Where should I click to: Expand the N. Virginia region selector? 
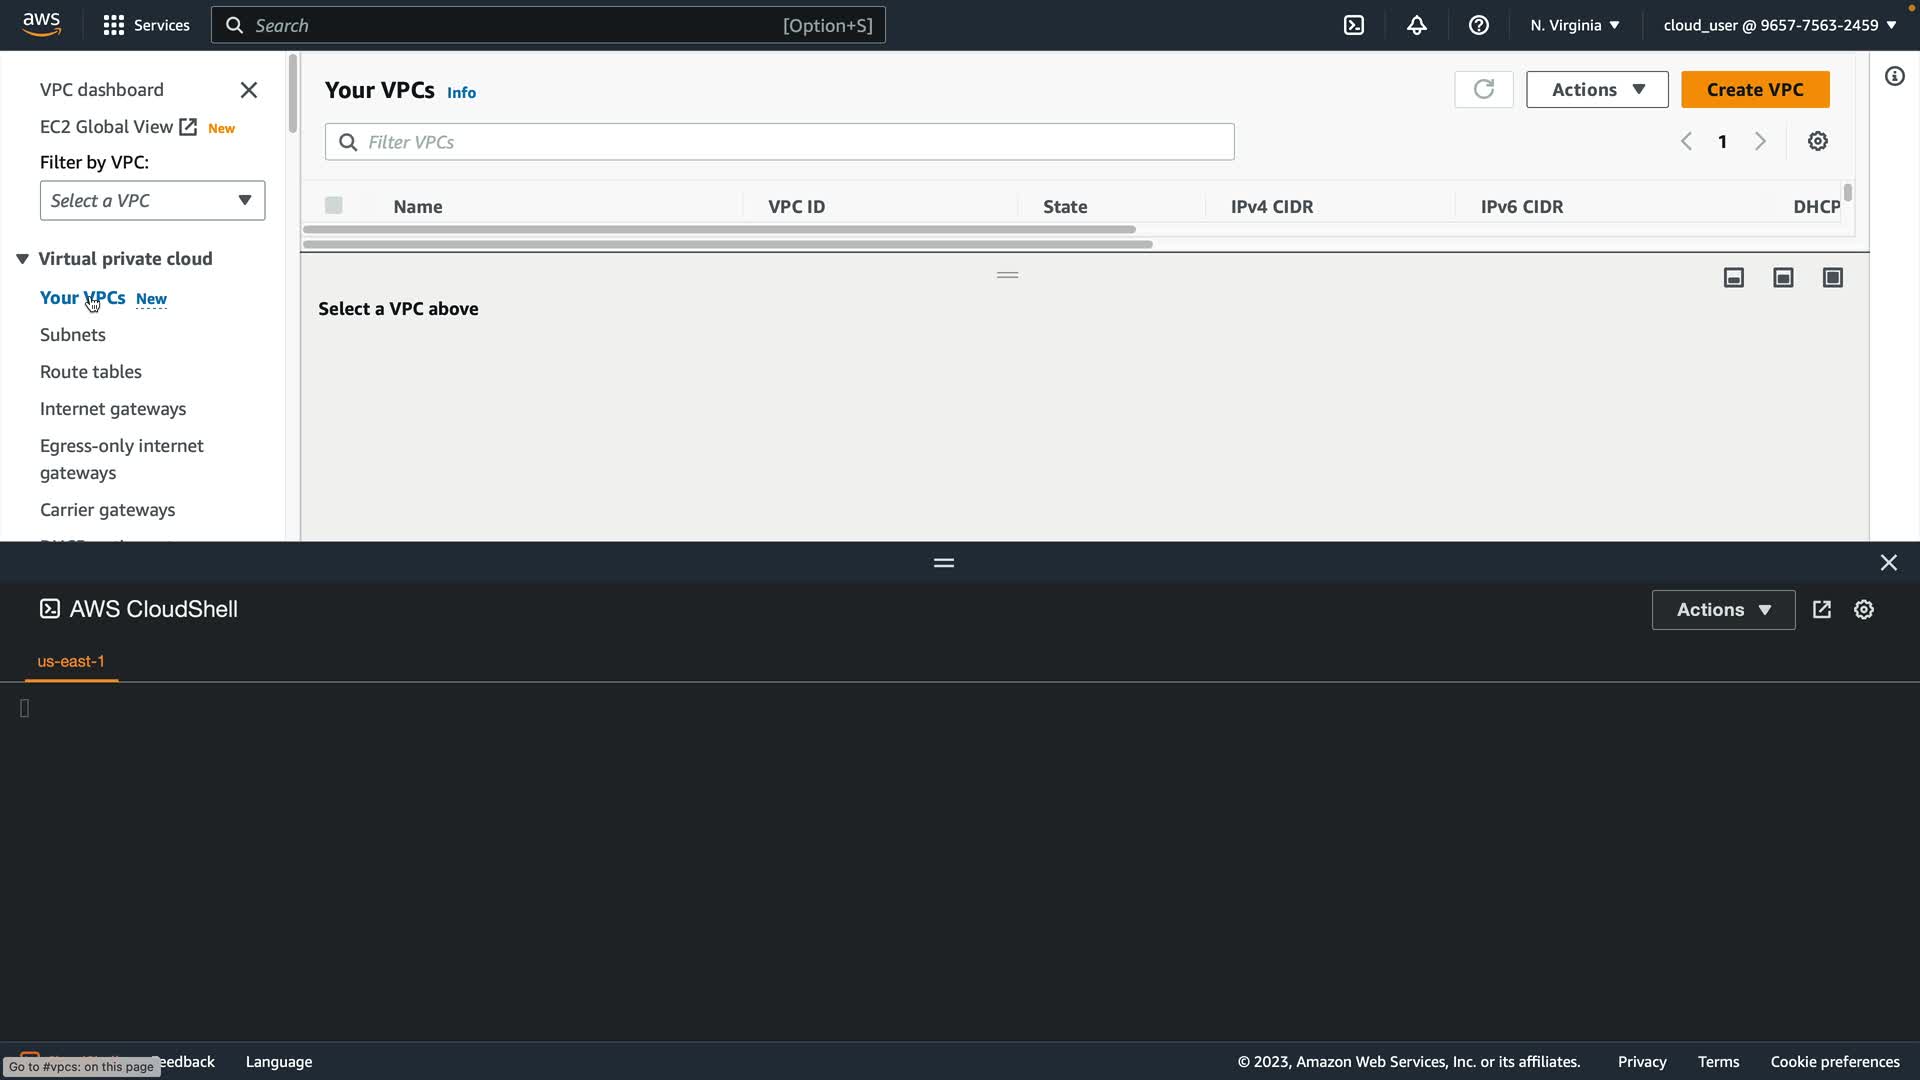tap(1574, 25)
